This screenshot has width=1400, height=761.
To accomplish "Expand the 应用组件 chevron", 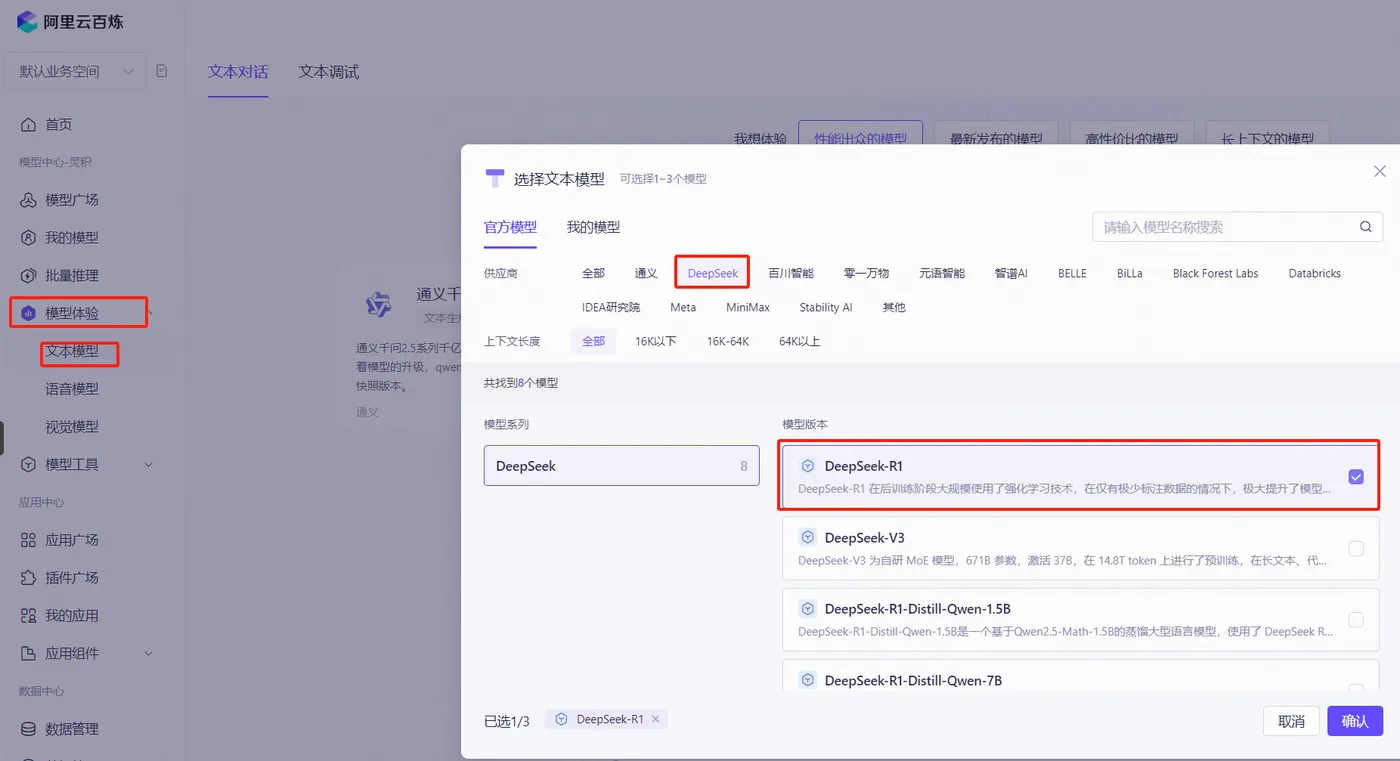I will (149, 654).
